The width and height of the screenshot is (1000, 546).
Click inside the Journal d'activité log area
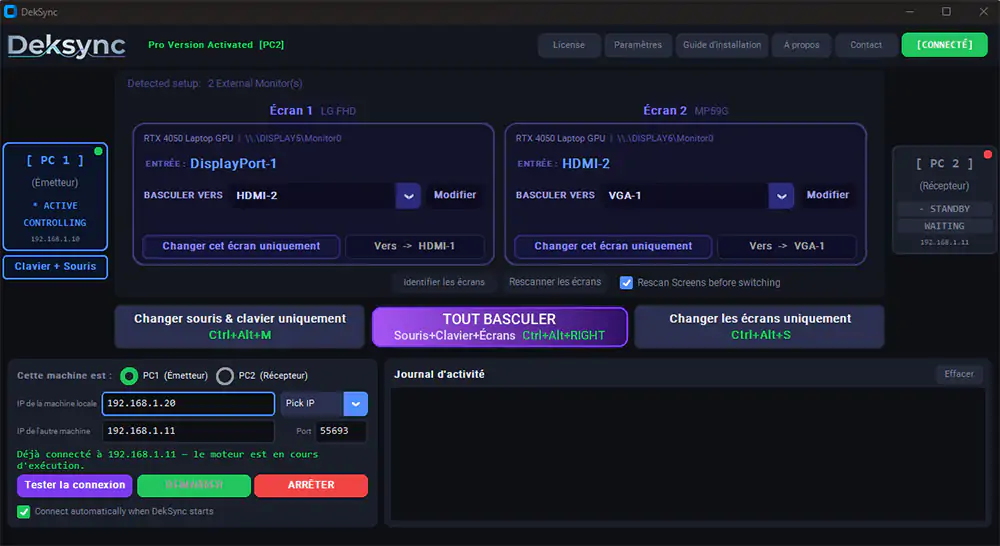pos(688,454)
